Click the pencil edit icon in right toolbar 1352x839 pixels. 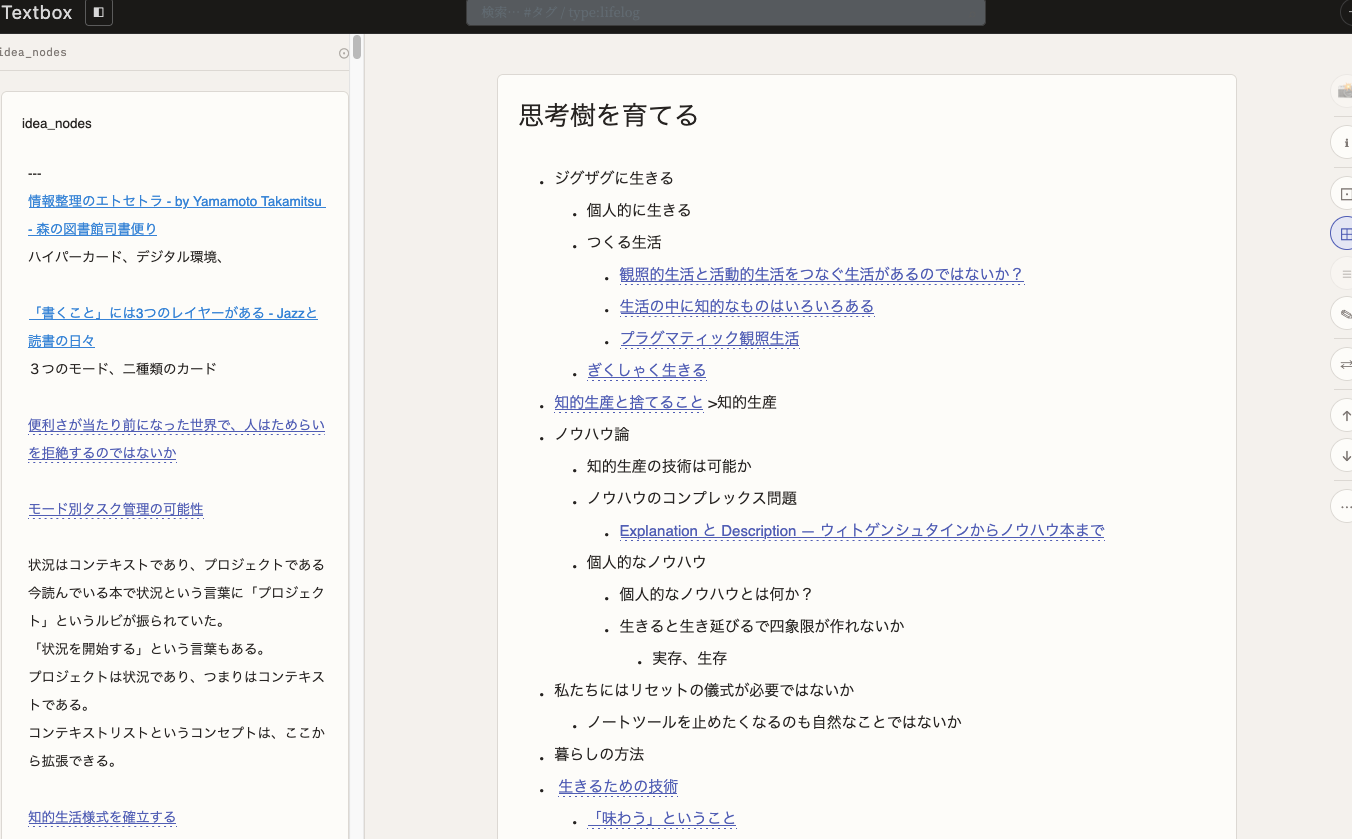pos(1342,314)
